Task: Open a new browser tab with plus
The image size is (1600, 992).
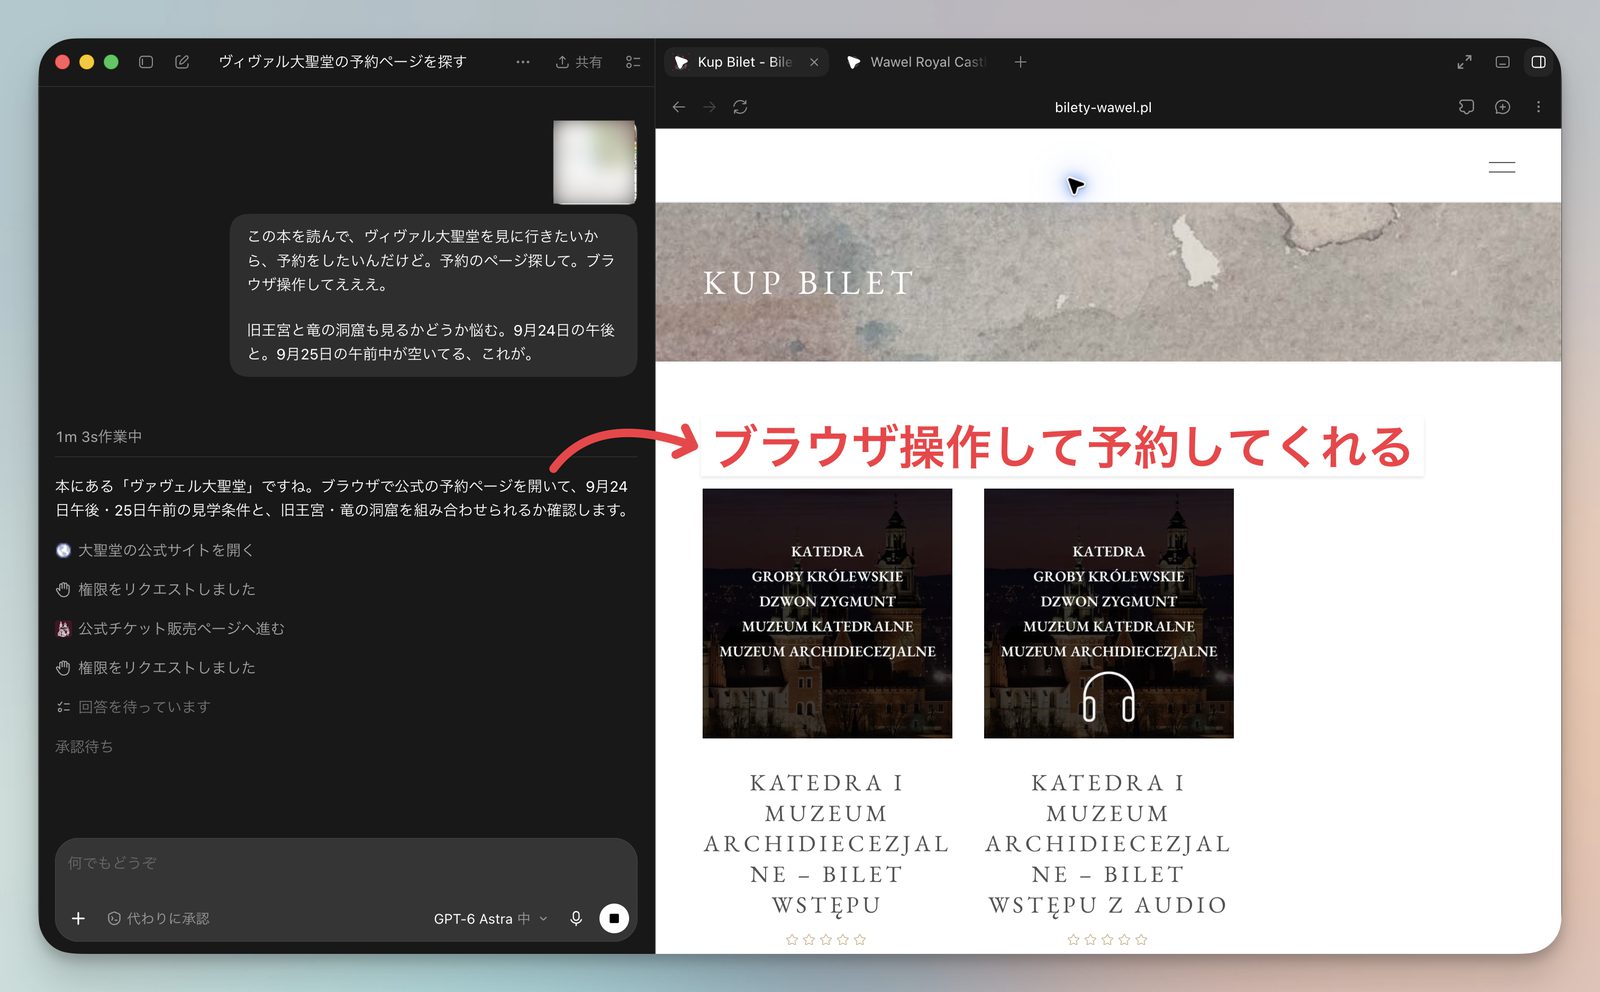Action: click(x=1020, y=62)
